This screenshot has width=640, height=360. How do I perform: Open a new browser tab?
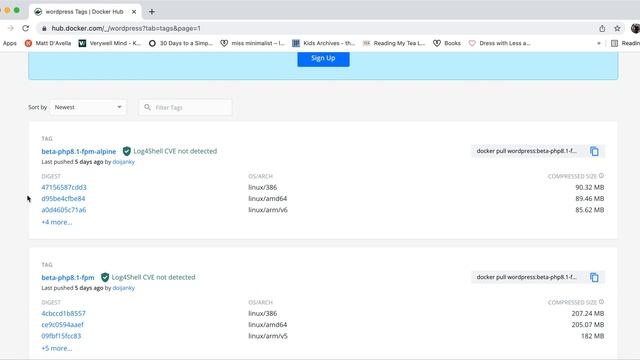[152, 12]
